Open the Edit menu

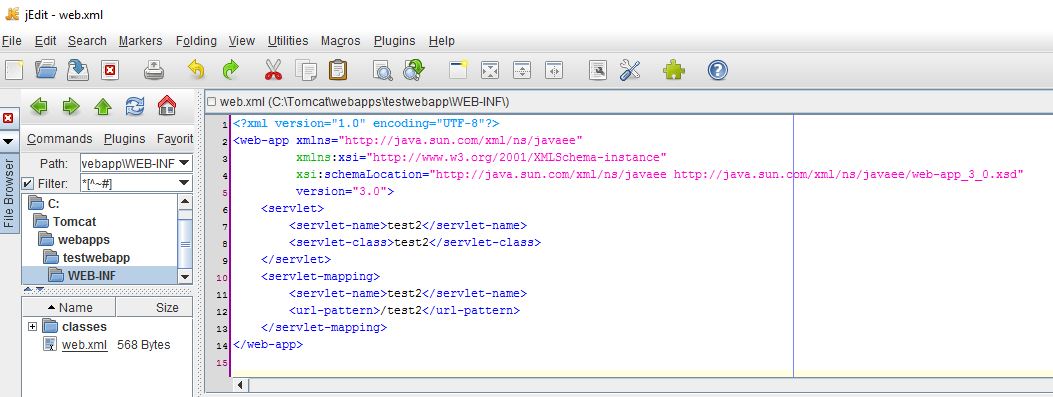[46, 41]
